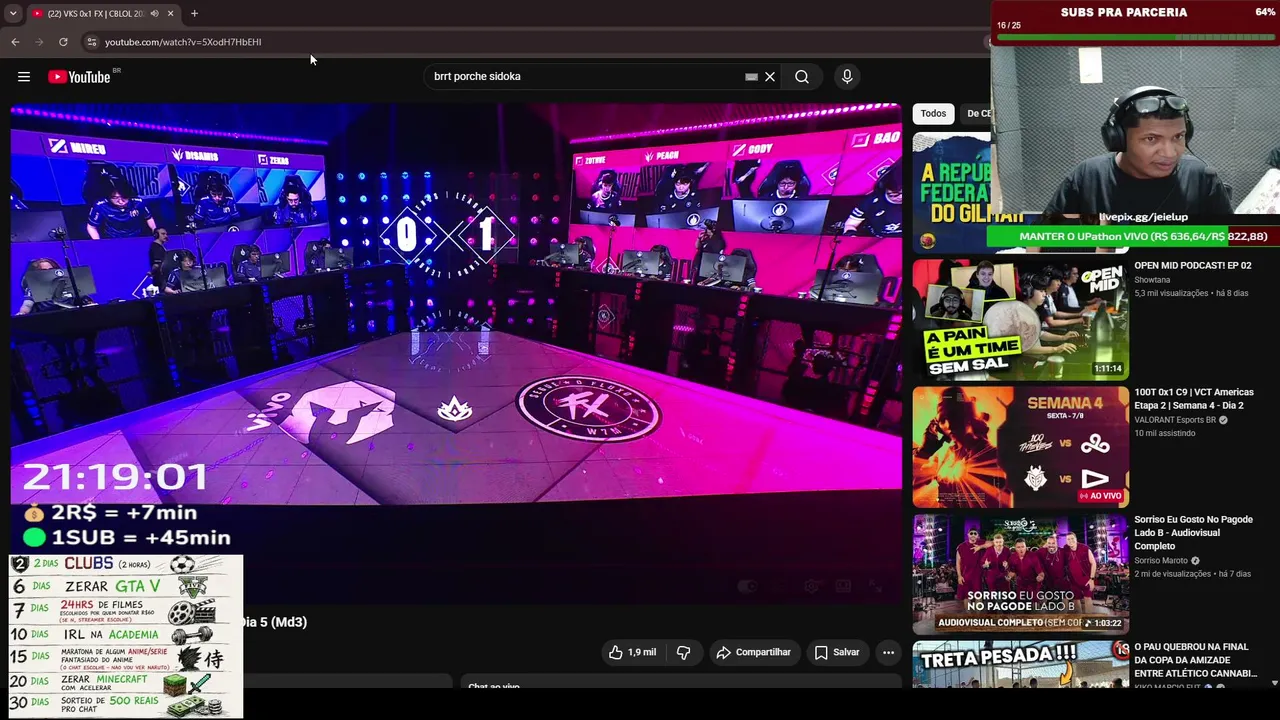The width and height of the screenshot is (1280, 720).
Task: Like the video with 1,9 mil likes
Action: click(632, 652)
